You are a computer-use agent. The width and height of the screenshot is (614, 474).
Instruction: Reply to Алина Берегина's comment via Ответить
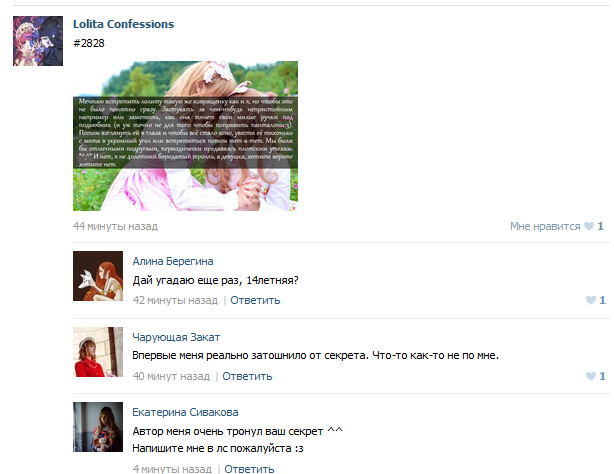click(x=255, y=300)
